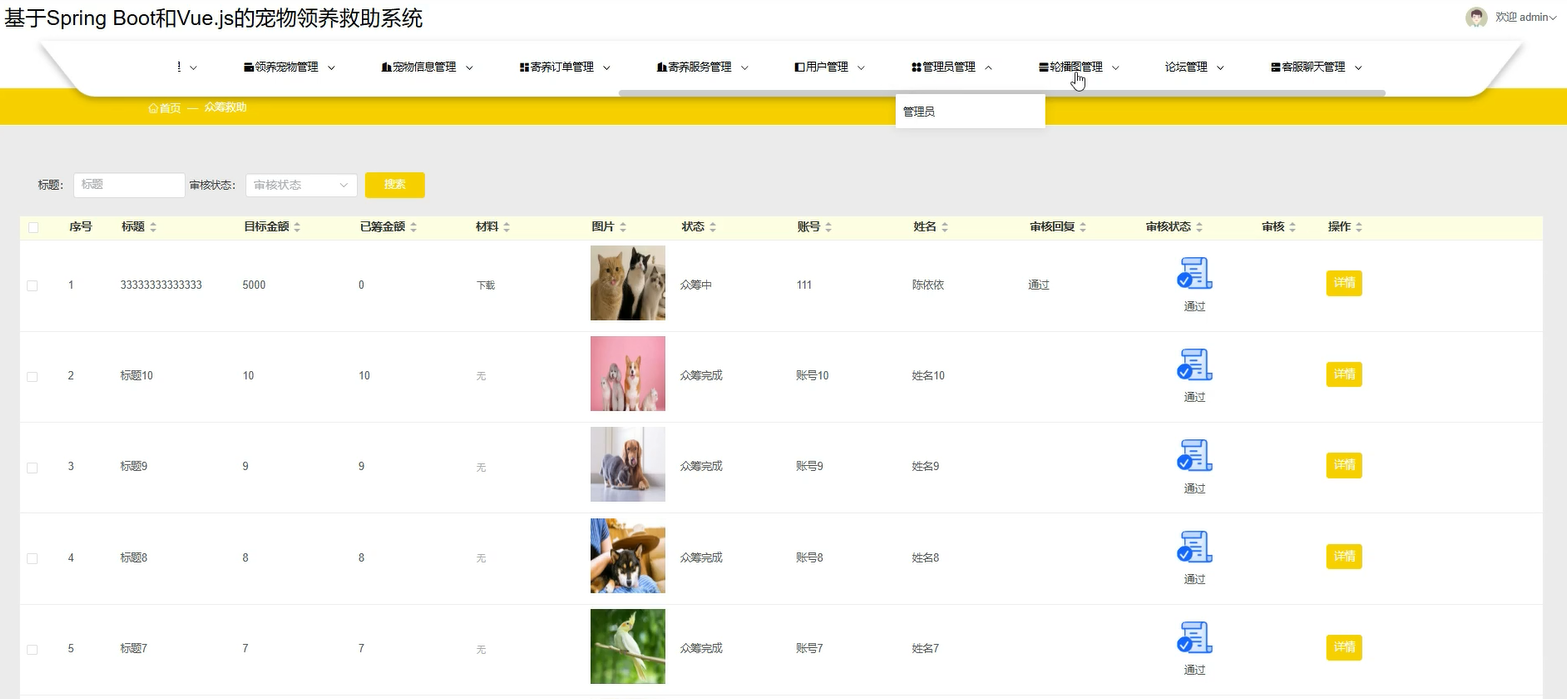The width and height of the screenshot is (1567, 699).
Task: Open the 审核状态 filter dropdown
Action: (301, 185)
